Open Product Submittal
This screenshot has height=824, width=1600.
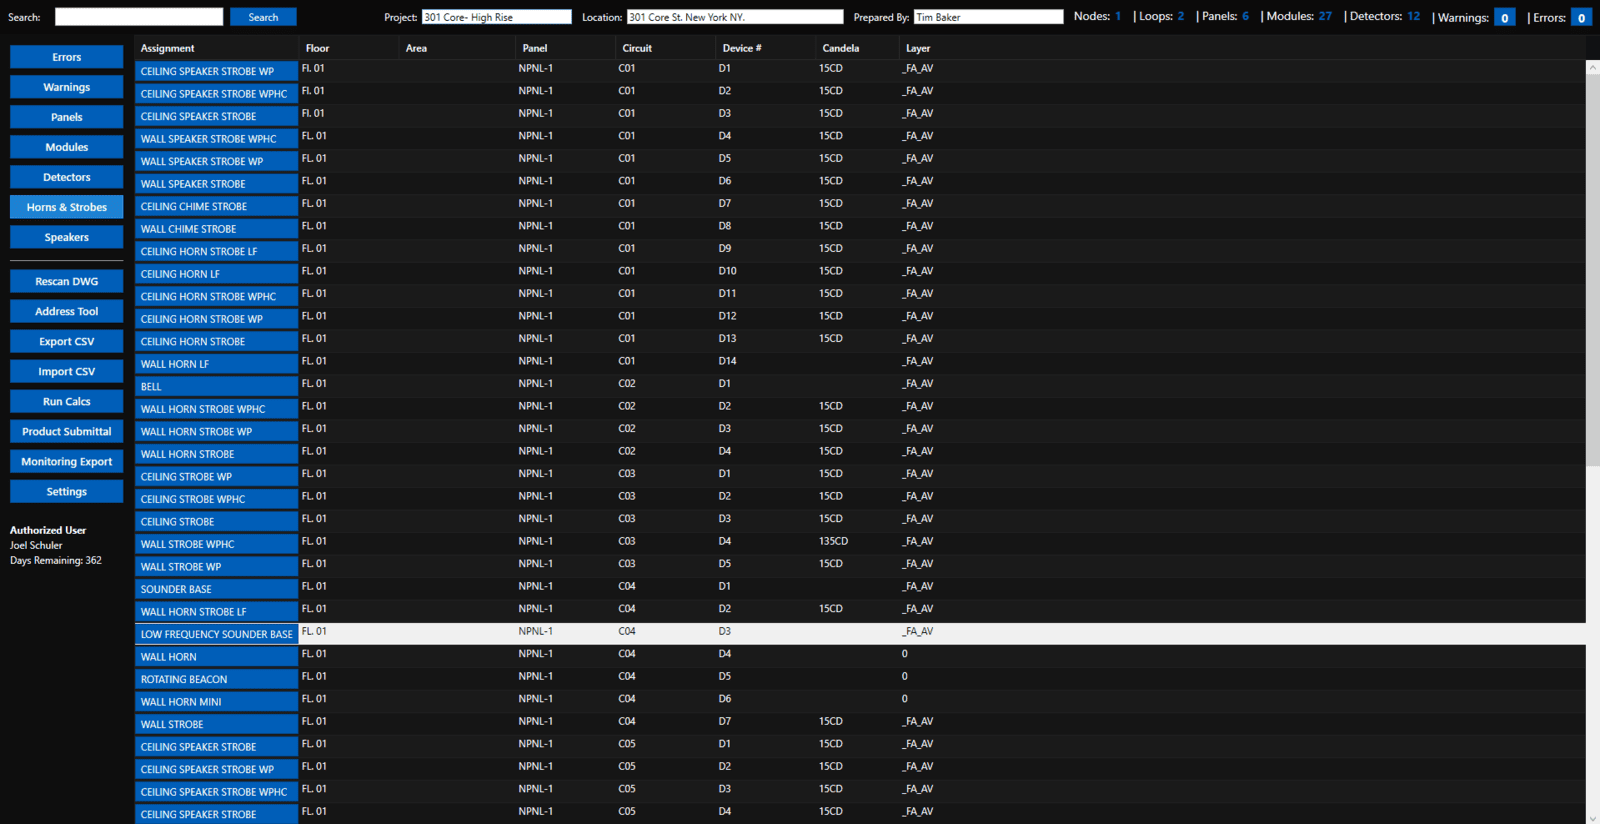click(x=67, y=431)
